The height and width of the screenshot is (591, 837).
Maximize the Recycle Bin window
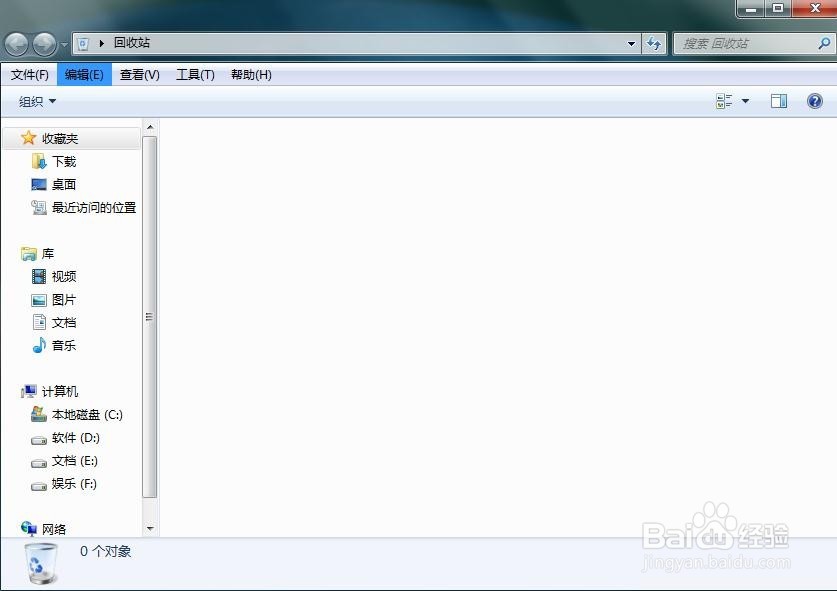[x=778, y=9]
